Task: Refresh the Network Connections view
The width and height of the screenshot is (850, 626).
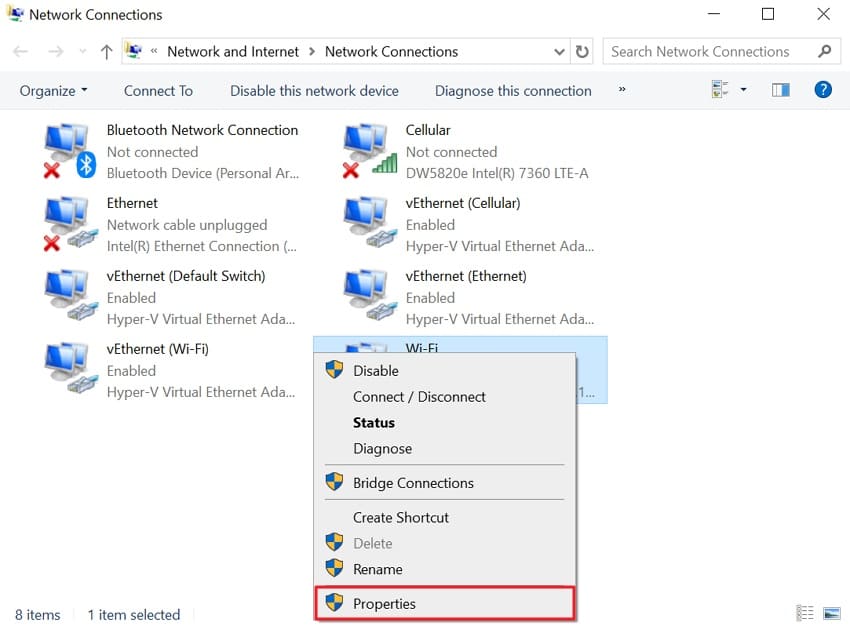Action: pyautogui.click(x=582, y=51)
